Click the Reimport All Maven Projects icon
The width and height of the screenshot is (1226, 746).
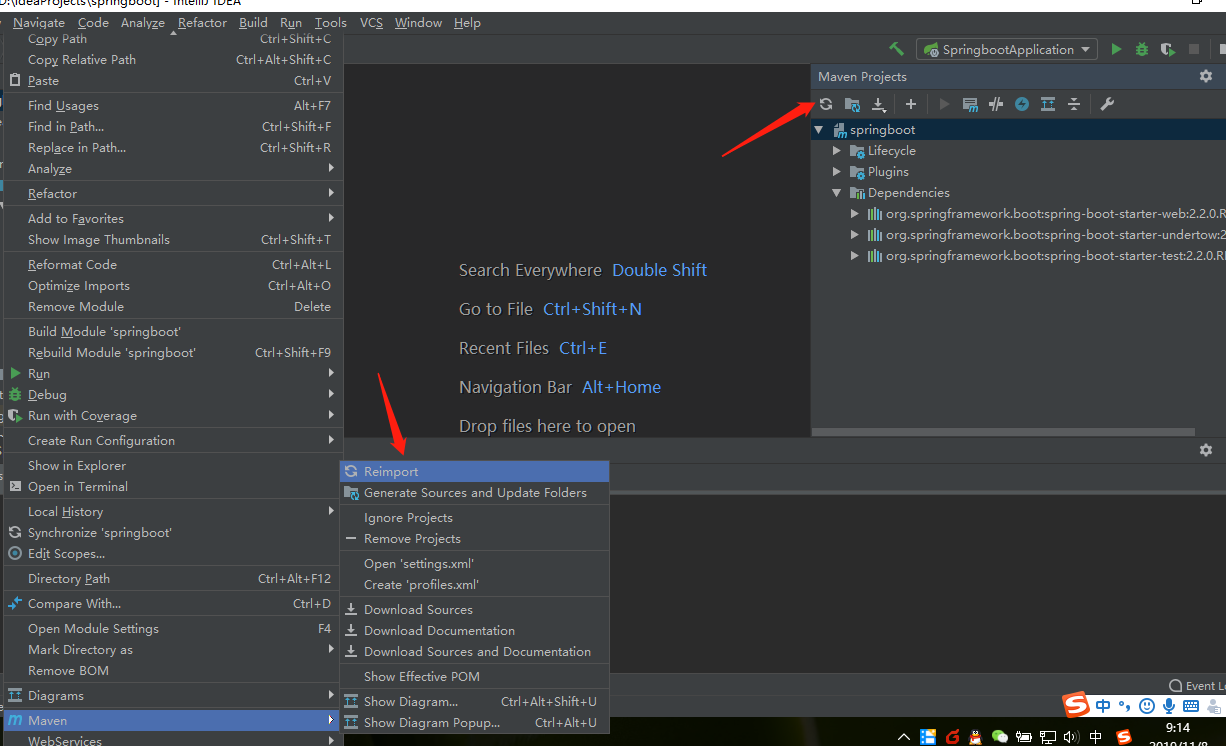click(826, 104)
